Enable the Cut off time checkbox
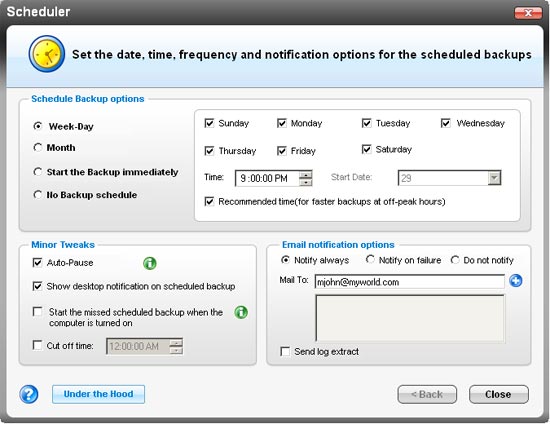Viewport: 550px width, 424px height. point(37,345)
